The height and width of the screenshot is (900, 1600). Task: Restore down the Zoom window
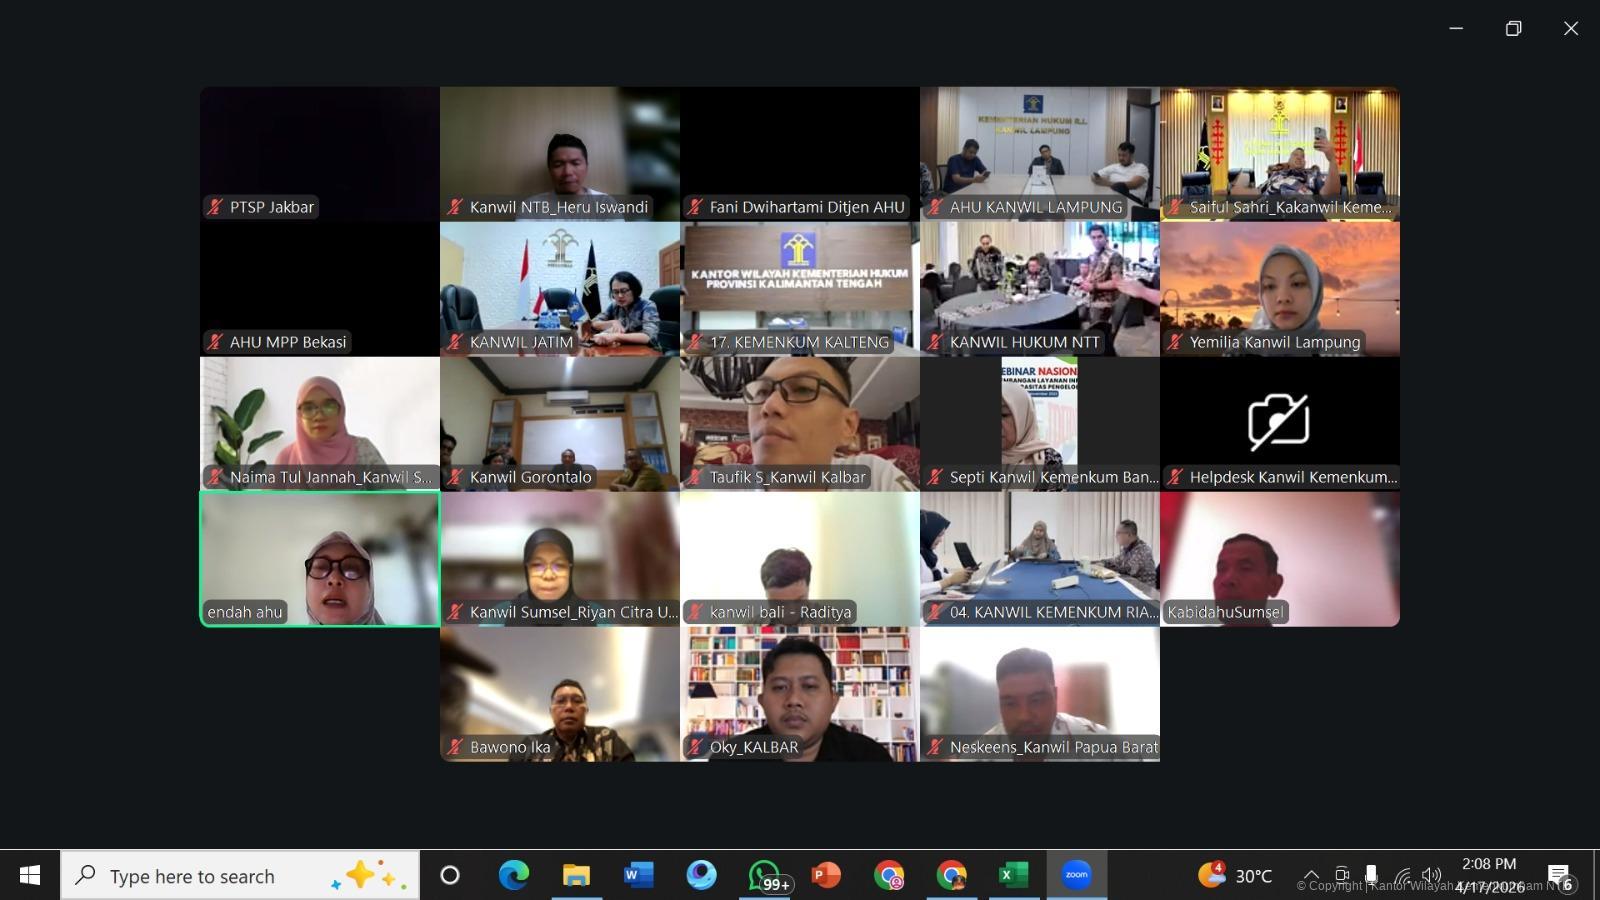1513,28
